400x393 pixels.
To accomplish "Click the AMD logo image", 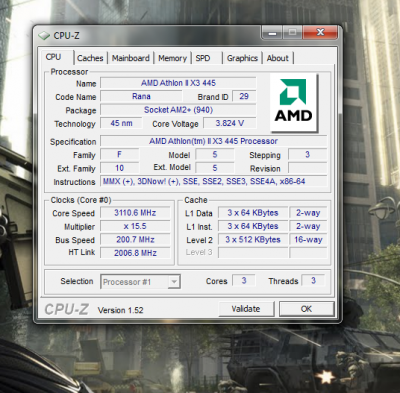I will [294, 103].
